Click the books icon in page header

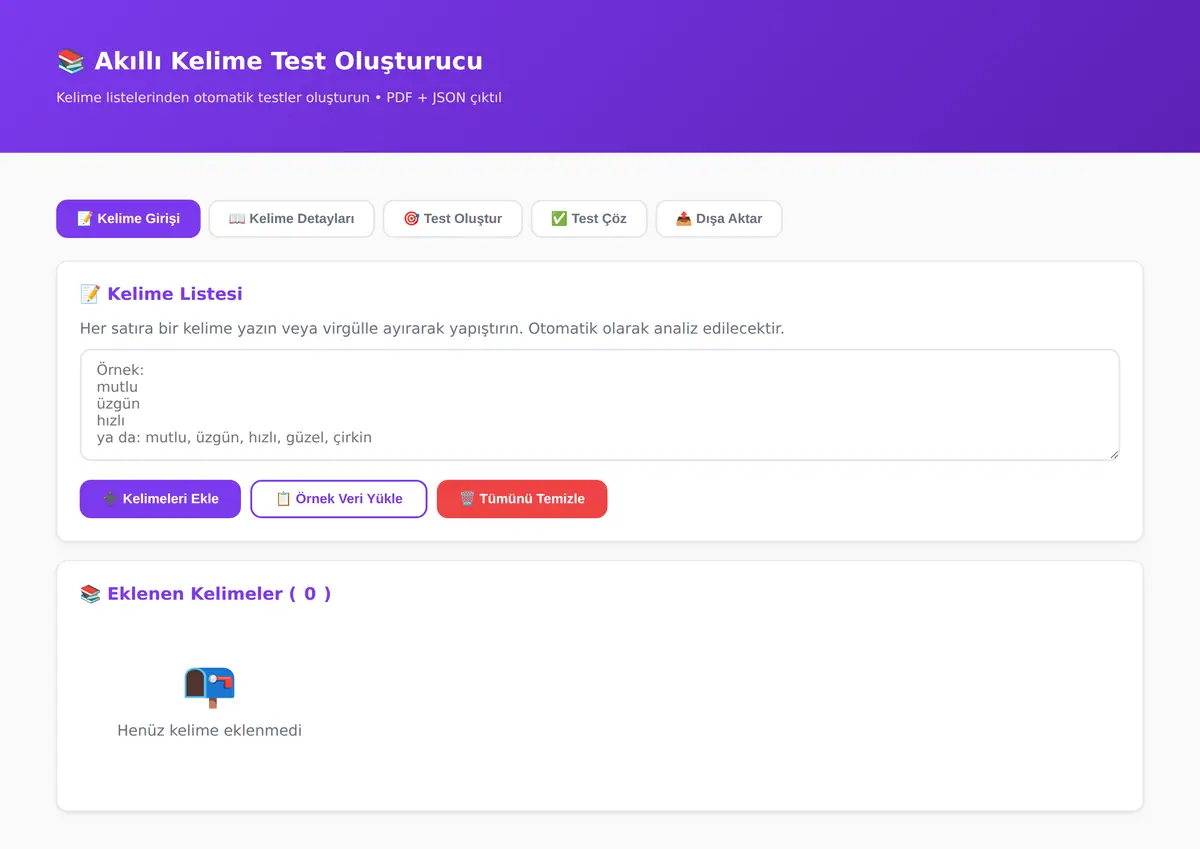(71, 61)
